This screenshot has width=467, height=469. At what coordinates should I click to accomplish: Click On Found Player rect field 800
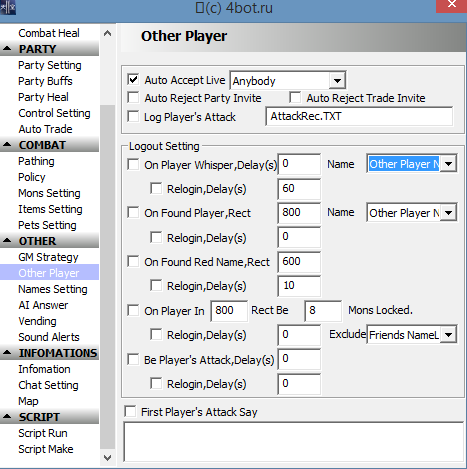click(299, 213)
